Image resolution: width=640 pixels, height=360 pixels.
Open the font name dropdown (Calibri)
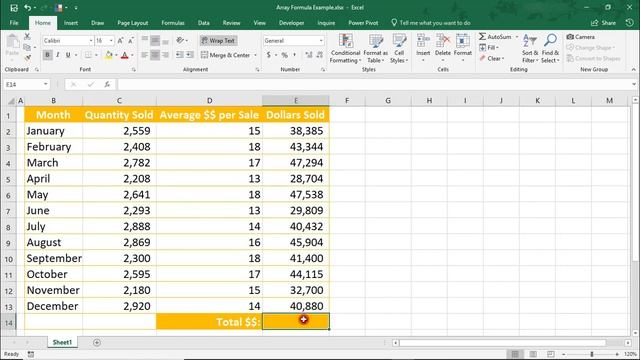click(91, 40)
